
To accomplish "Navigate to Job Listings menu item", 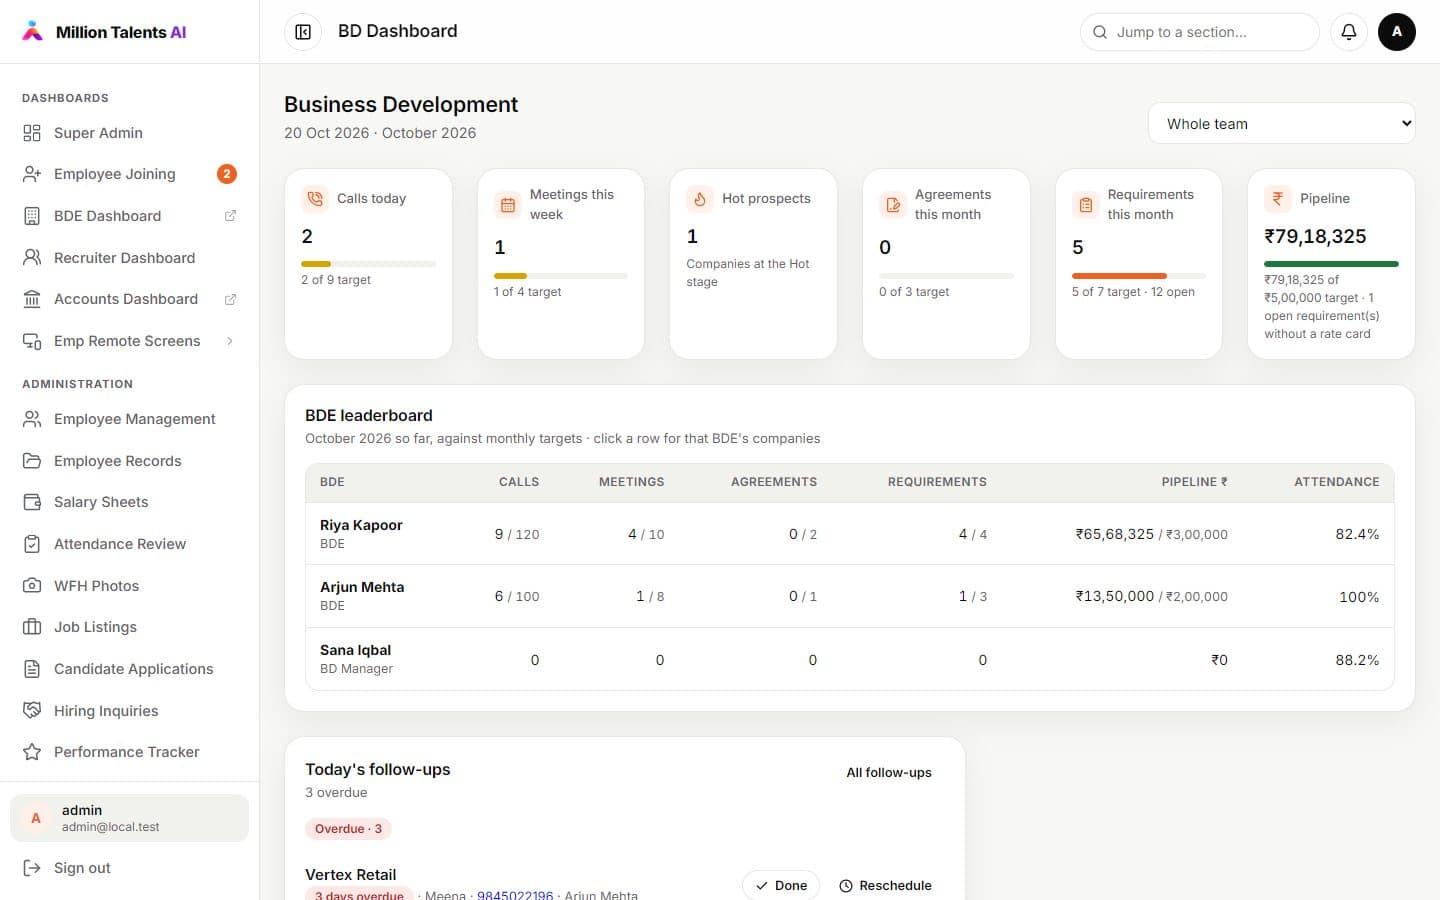I will (130, 627).
